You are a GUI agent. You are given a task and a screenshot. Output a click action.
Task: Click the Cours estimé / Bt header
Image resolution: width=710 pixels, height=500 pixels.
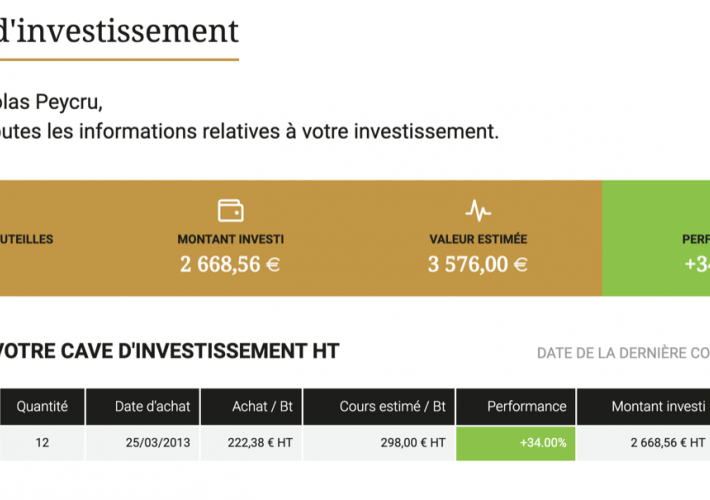coord(379,406)
